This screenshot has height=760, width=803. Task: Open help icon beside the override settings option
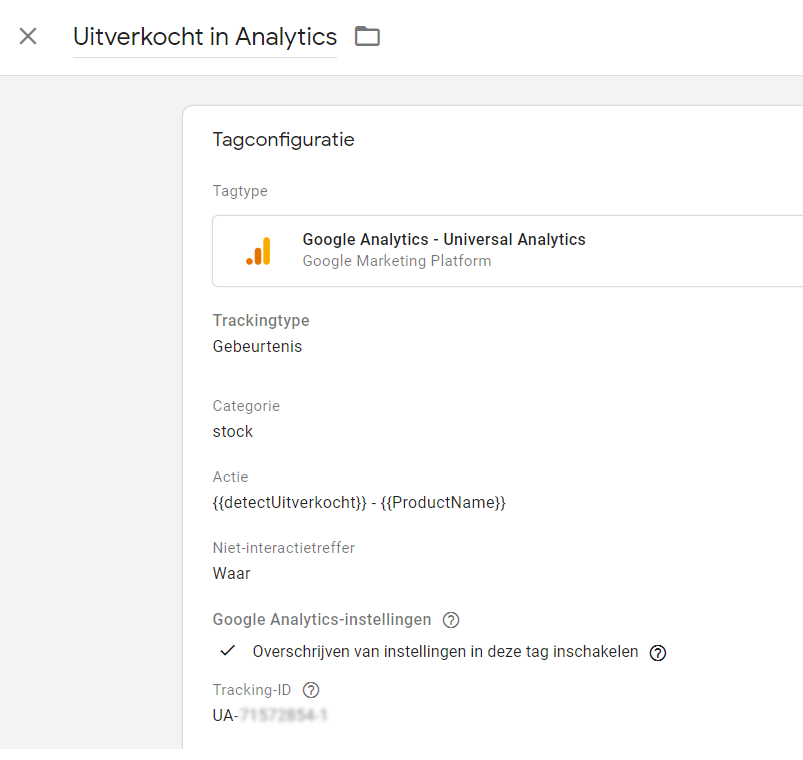click(x=658, y=653)
